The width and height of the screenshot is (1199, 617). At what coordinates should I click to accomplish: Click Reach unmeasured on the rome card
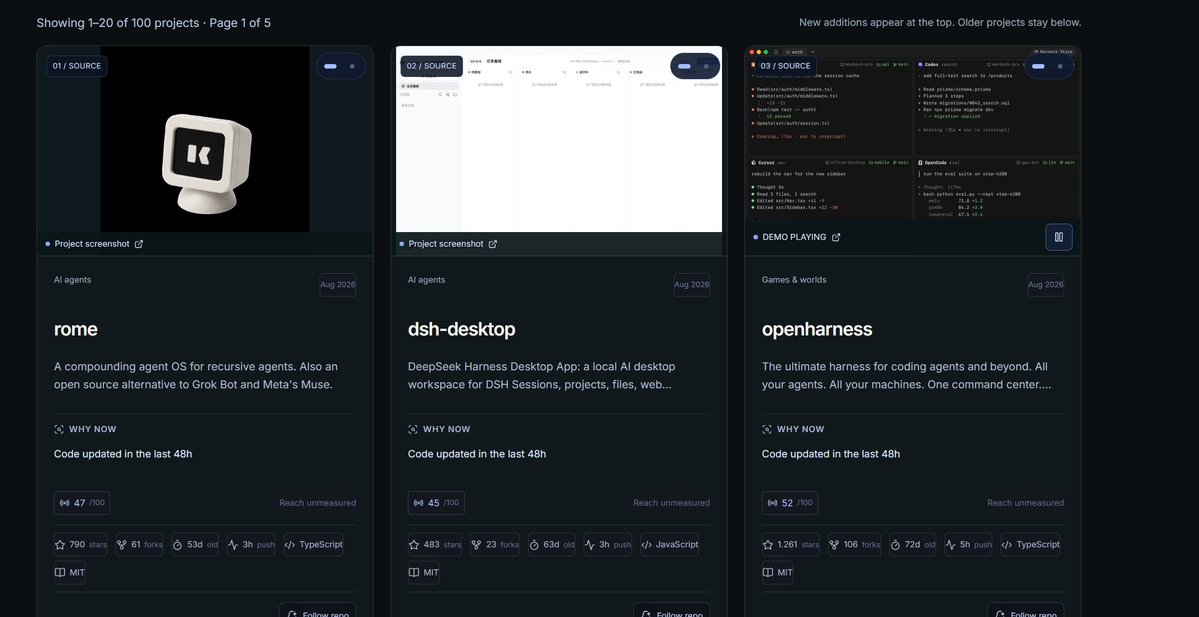coord(317,503)
